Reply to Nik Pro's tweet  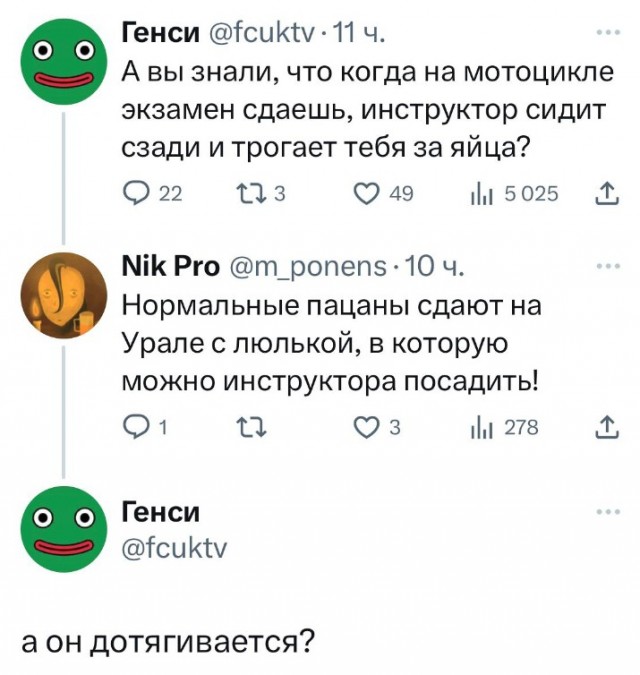(x=131, y=428)
